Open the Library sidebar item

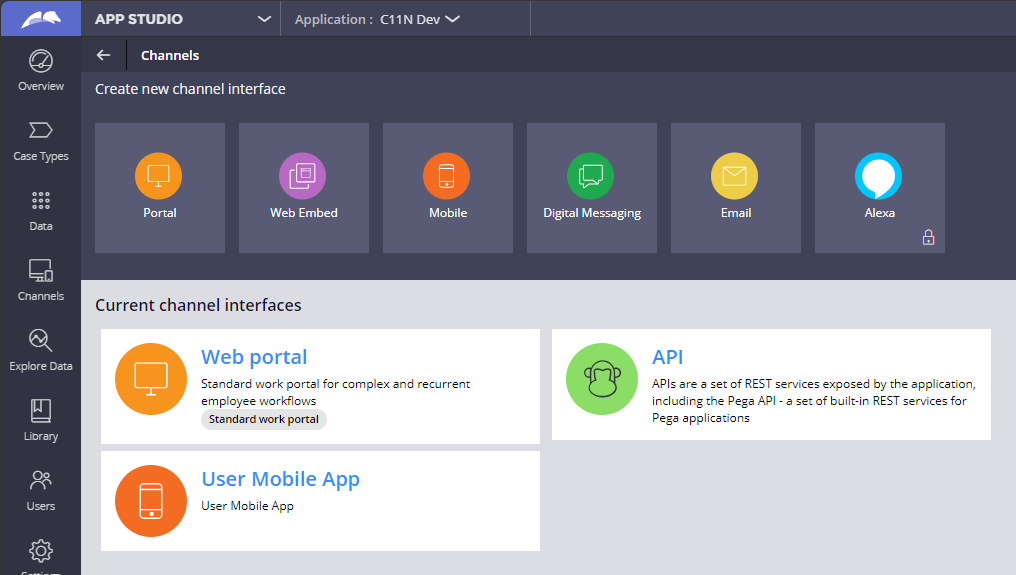40,420
